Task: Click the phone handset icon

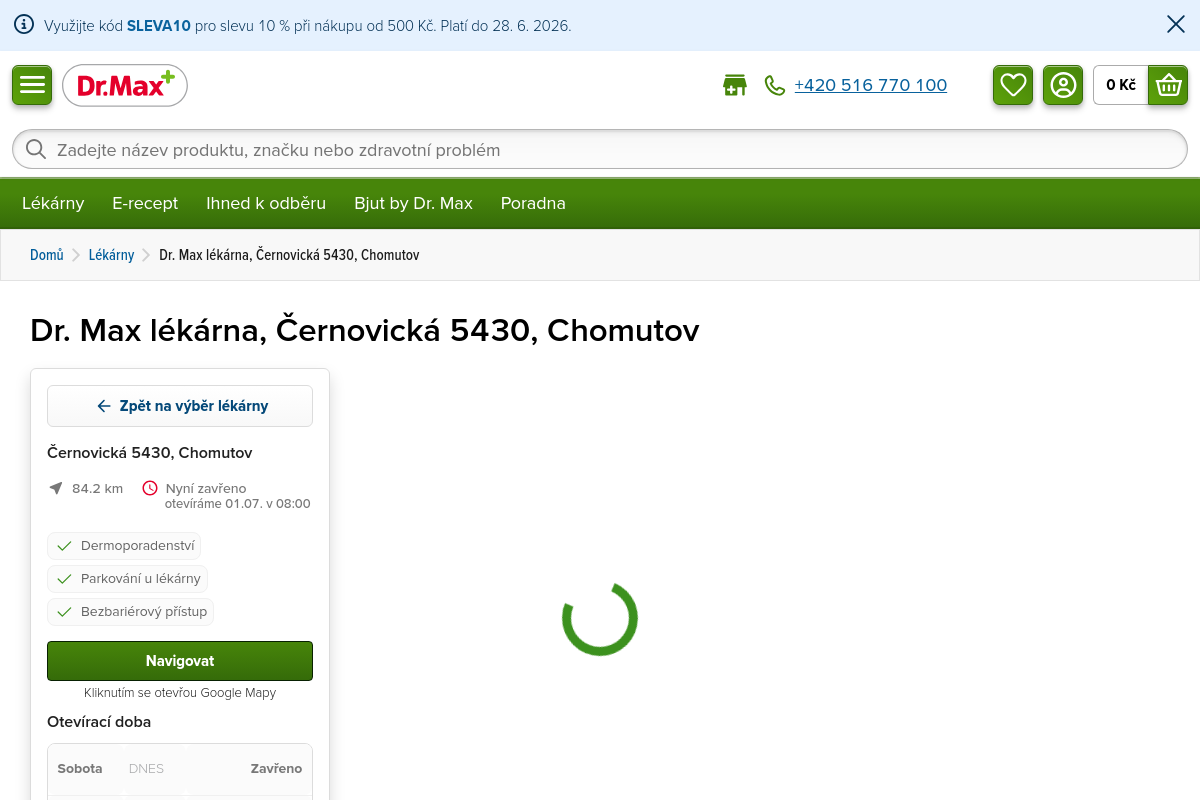Action: (x=775, y=86)
